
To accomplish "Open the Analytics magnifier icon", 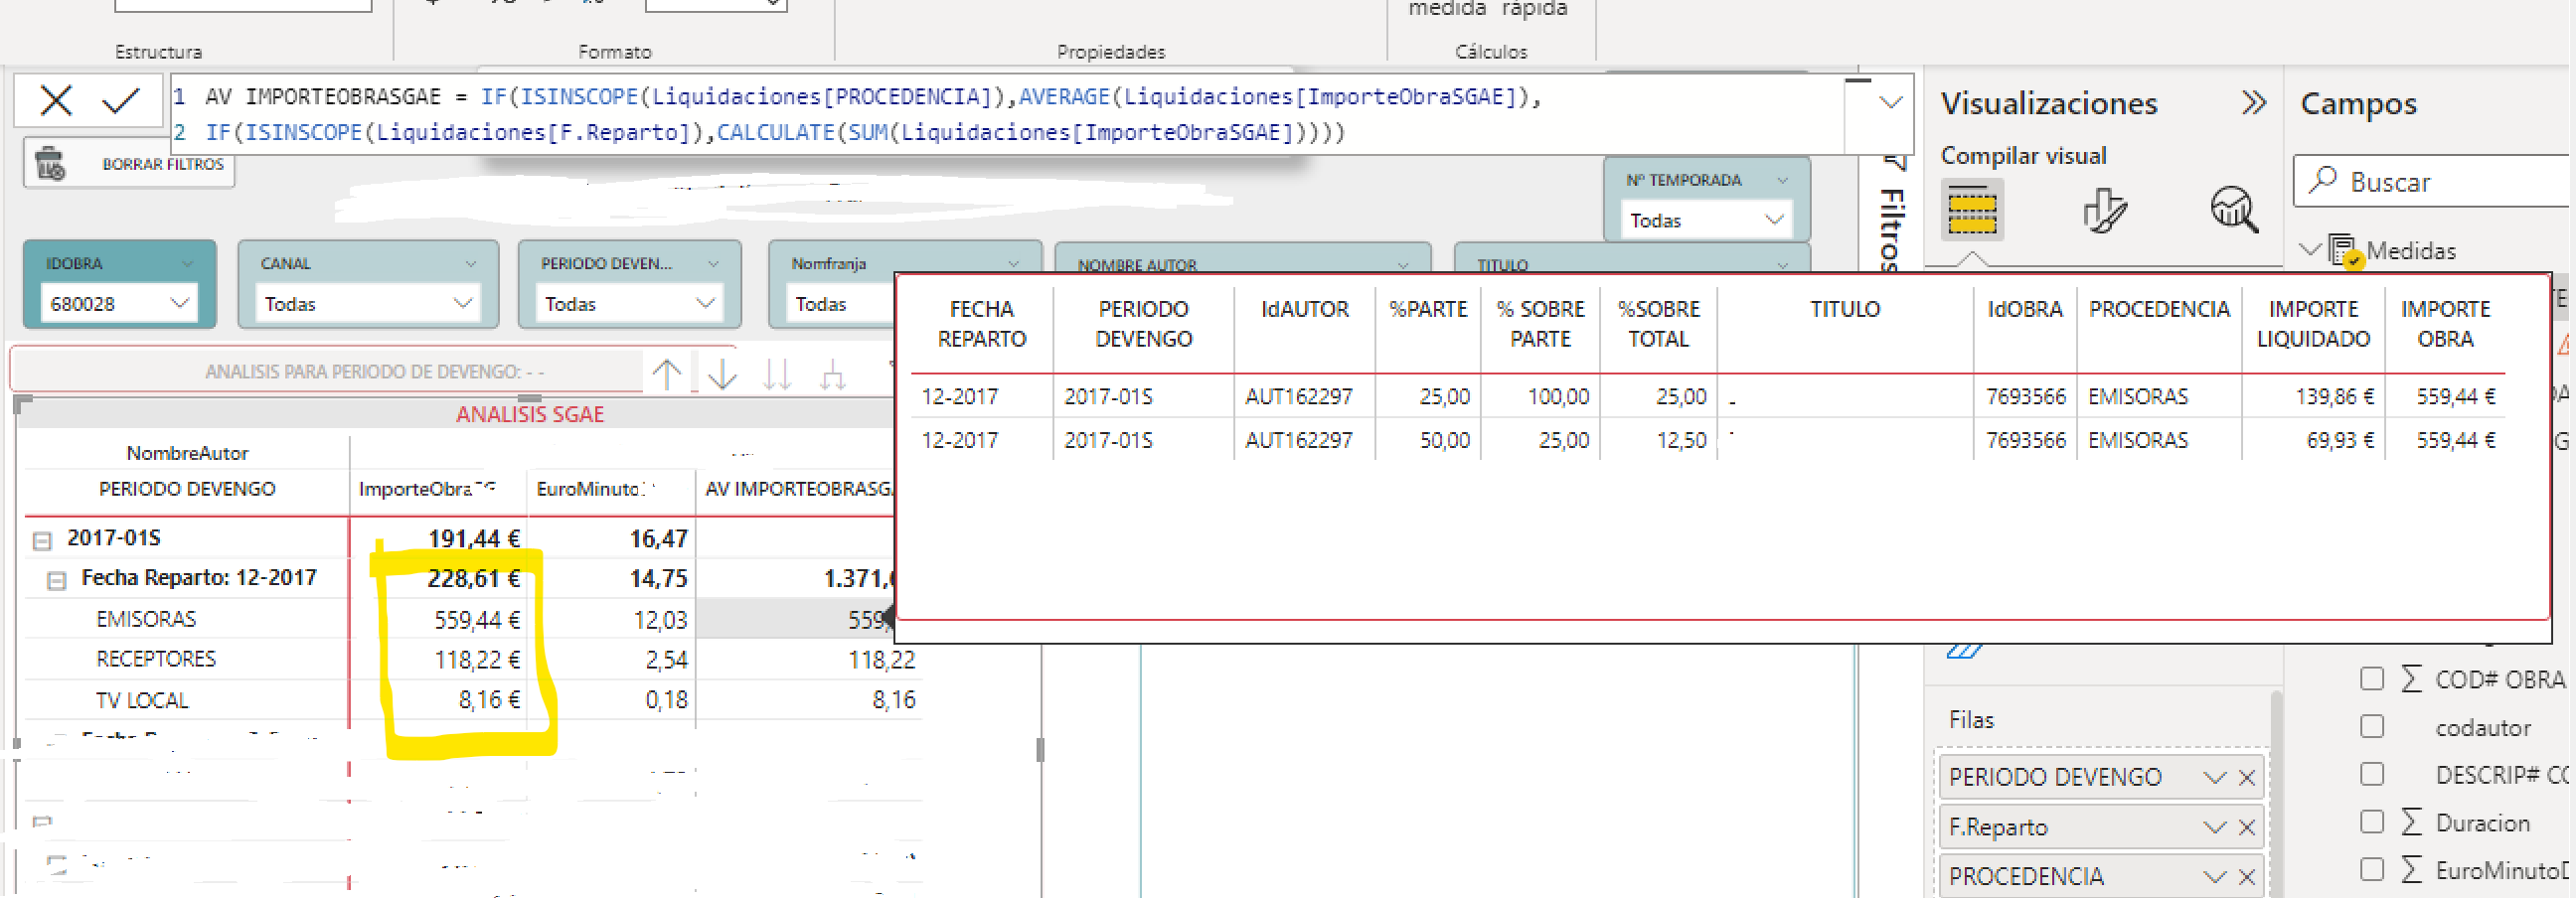I will pyautogui.click(x=2234, y=210).
